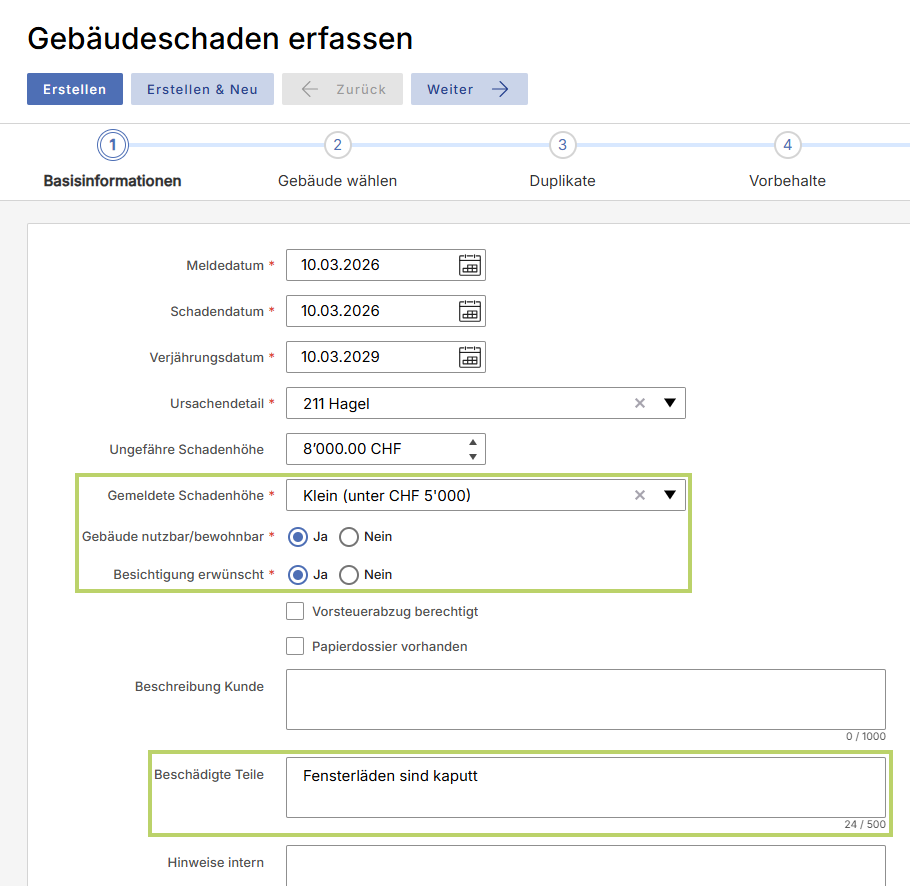Screen dimensions: 910x886
Task: Select Ja for Besichtigung erwünscht
Action: pos(297,575)
